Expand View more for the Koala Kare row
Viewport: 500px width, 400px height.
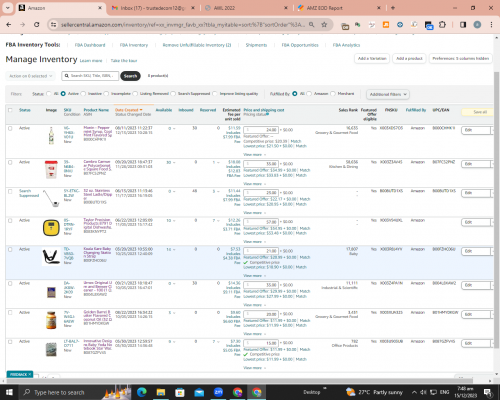pyautogui.click(x=254, y=276)
